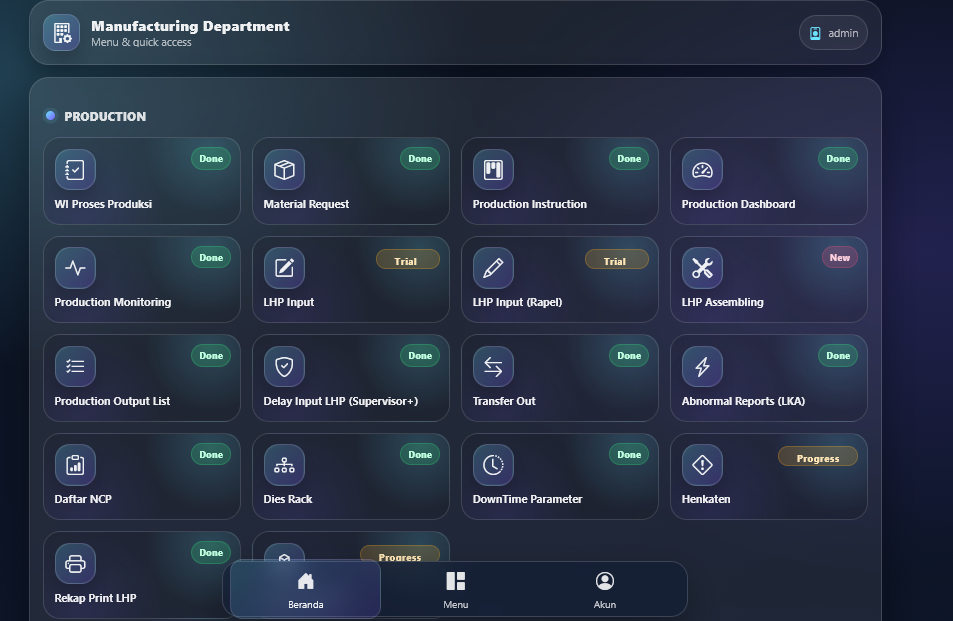
Task: Select the Abnormal Reports lightning icon
Action: click(702, 367)
